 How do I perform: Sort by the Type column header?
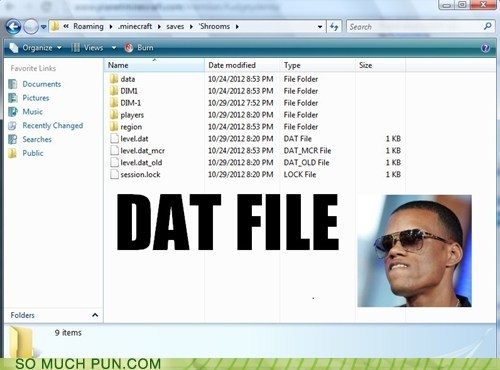pyautogui.click(x=317, y=65)
